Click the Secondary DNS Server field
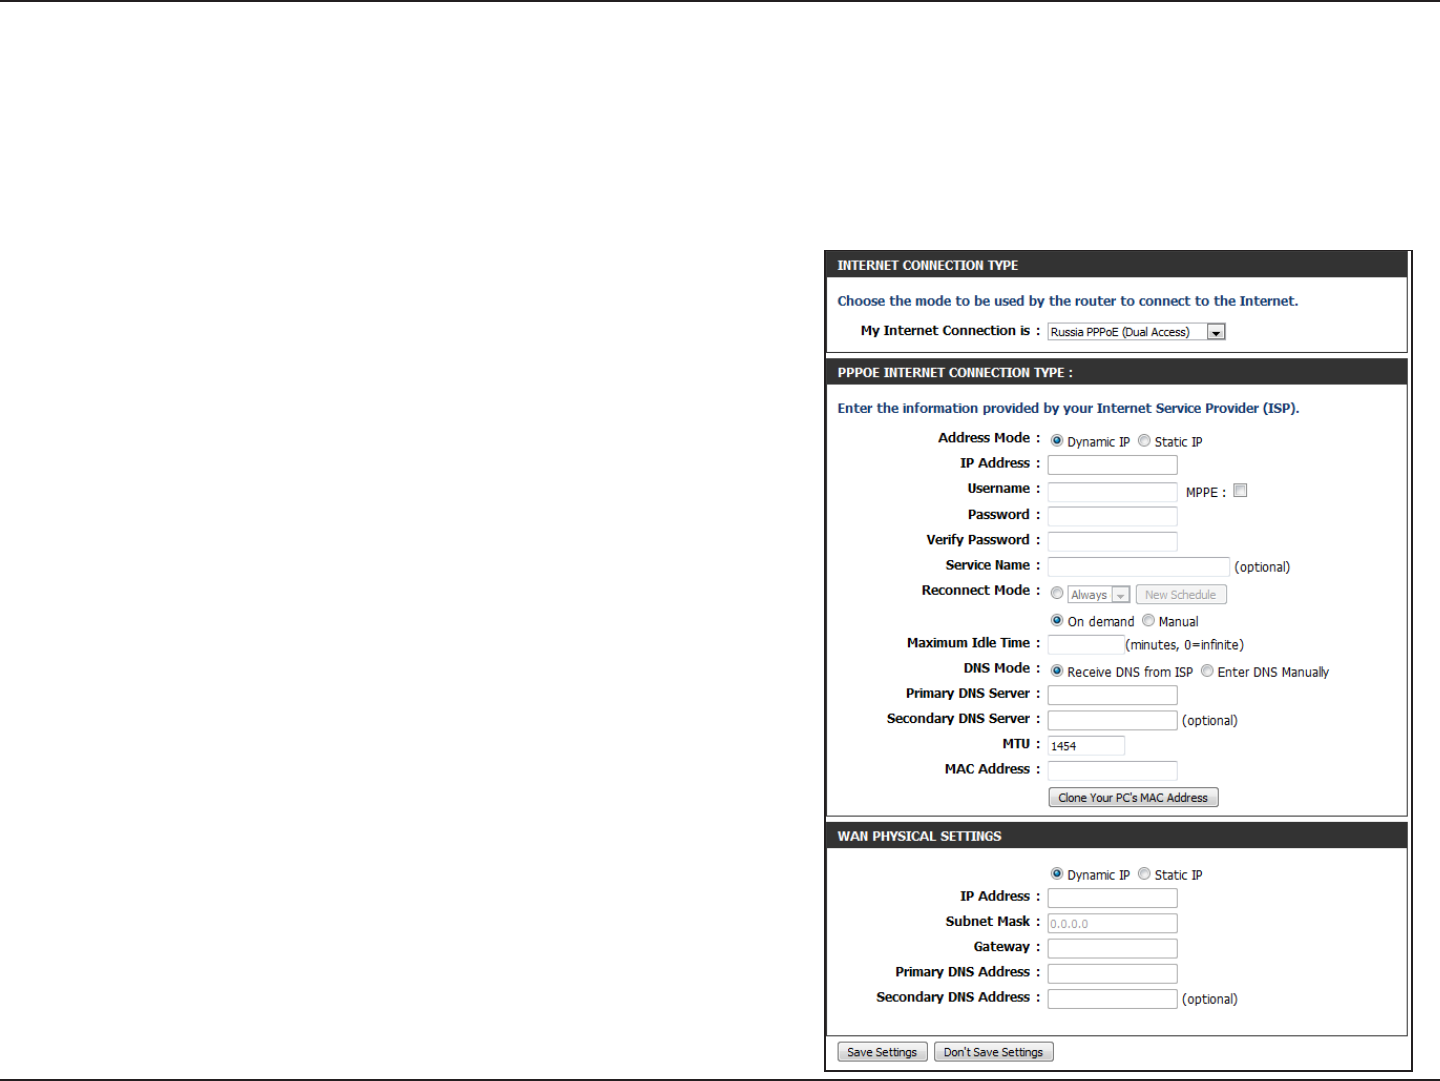The width and height of the screenshot is (1440, 1081). pos(1112,720)
